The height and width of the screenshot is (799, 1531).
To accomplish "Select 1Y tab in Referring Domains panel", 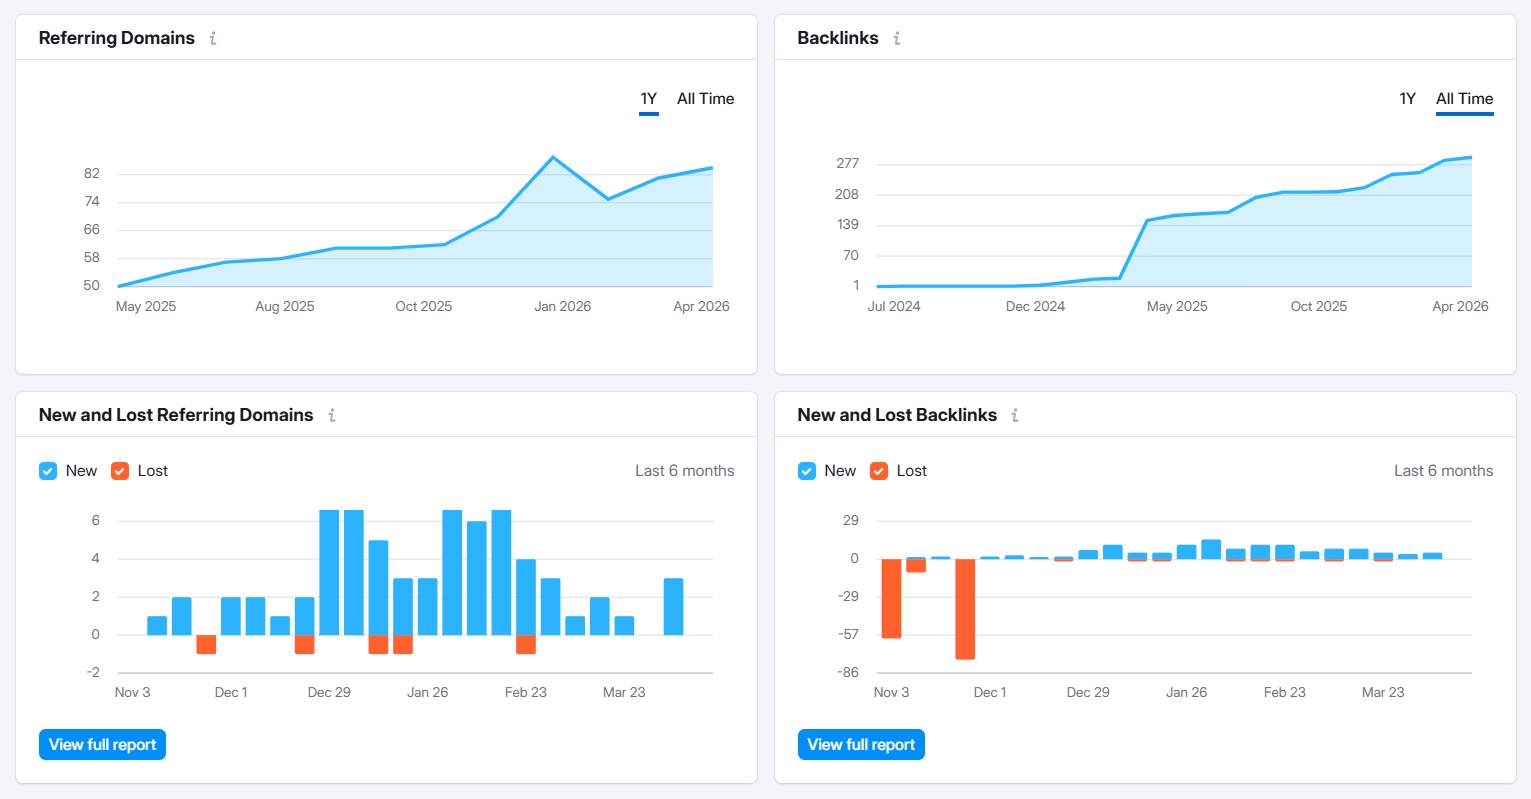I will 648,99.
